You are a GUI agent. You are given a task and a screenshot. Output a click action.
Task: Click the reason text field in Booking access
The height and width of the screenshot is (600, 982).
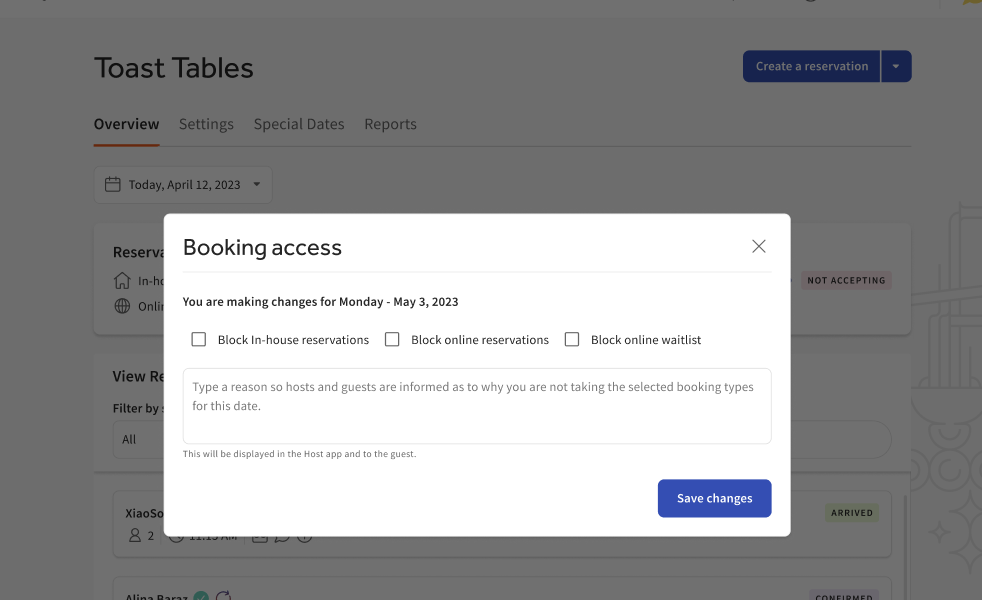tap(477, 404)
